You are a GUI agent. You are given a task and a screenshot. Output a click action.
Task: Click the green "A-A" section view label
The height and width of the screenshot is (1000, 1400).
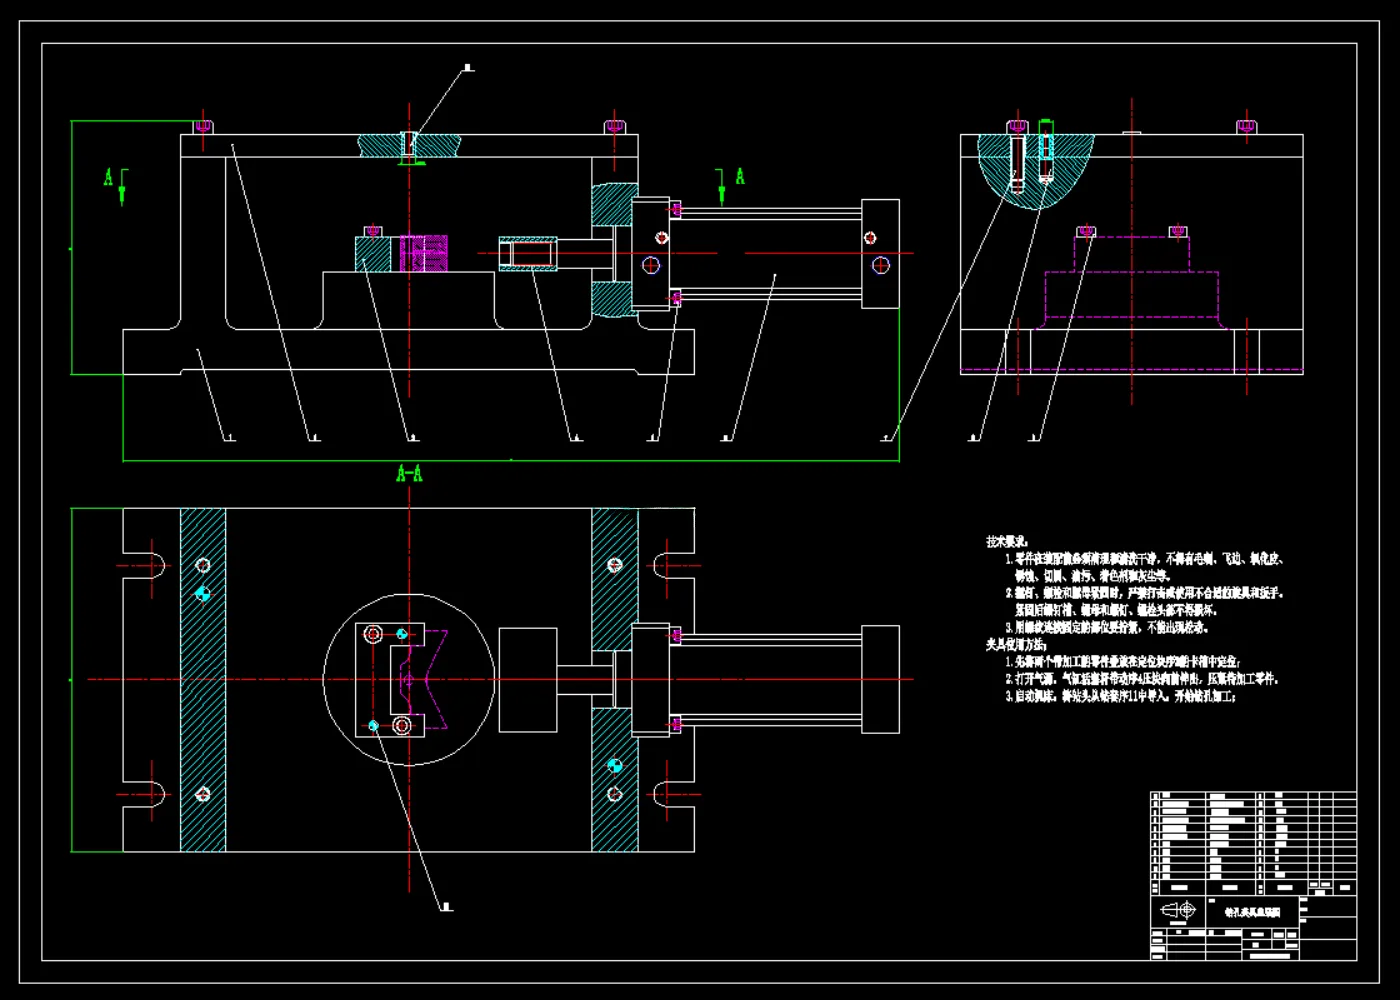409,474
